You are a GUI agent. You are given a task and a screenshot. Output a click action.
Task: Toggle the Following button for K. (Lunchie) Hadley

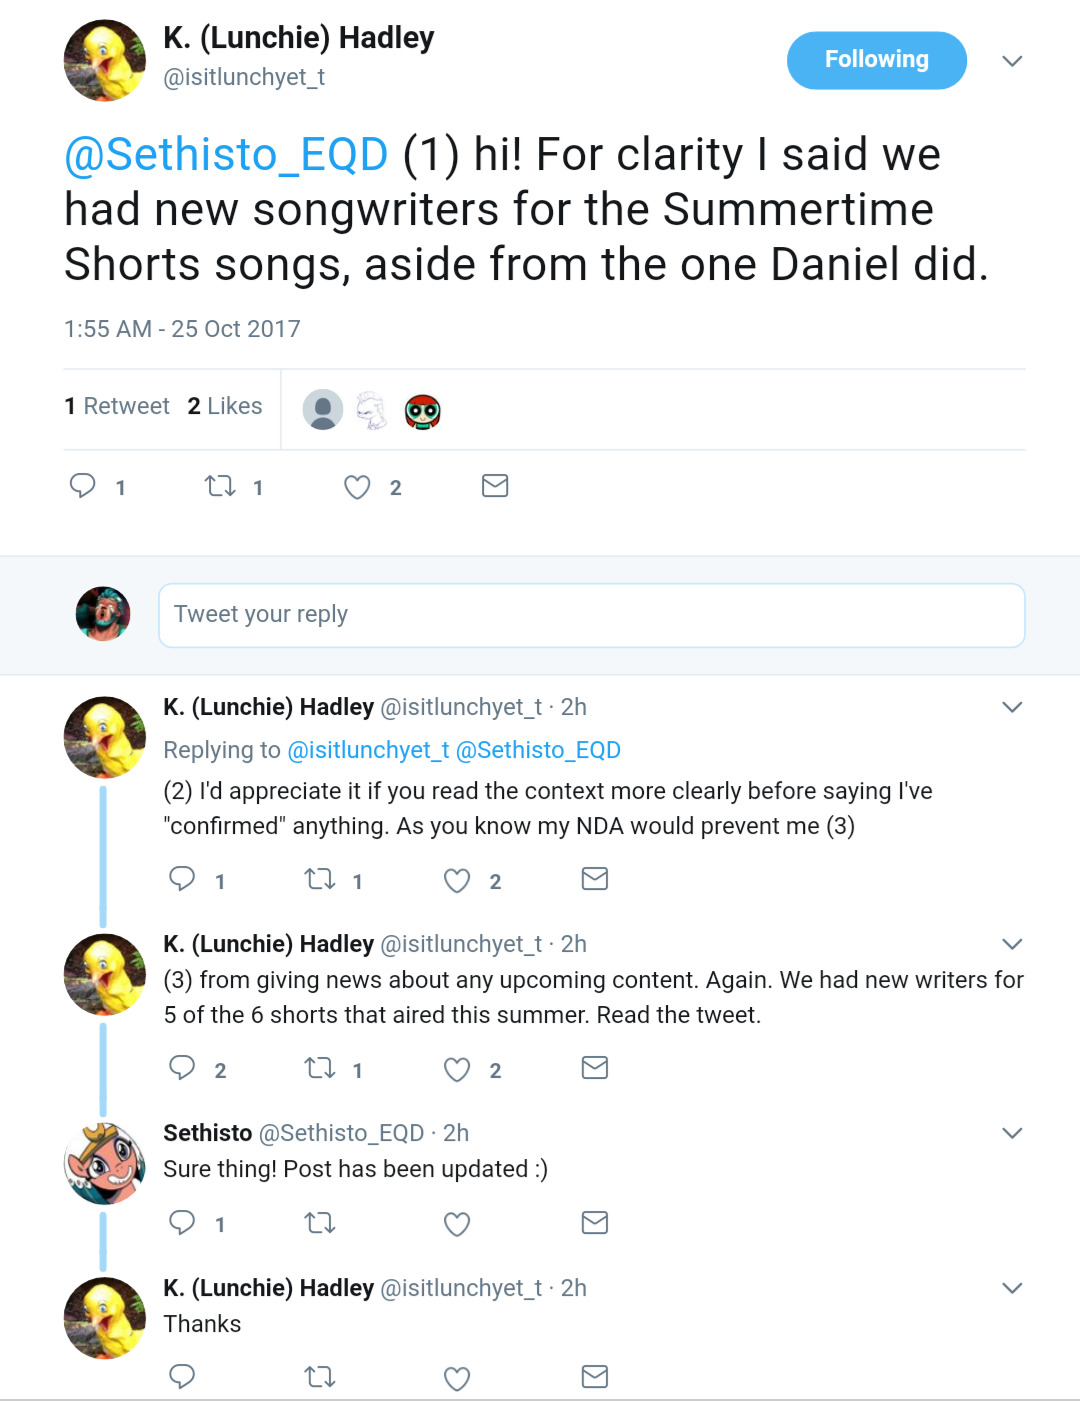tap(876, 60)
